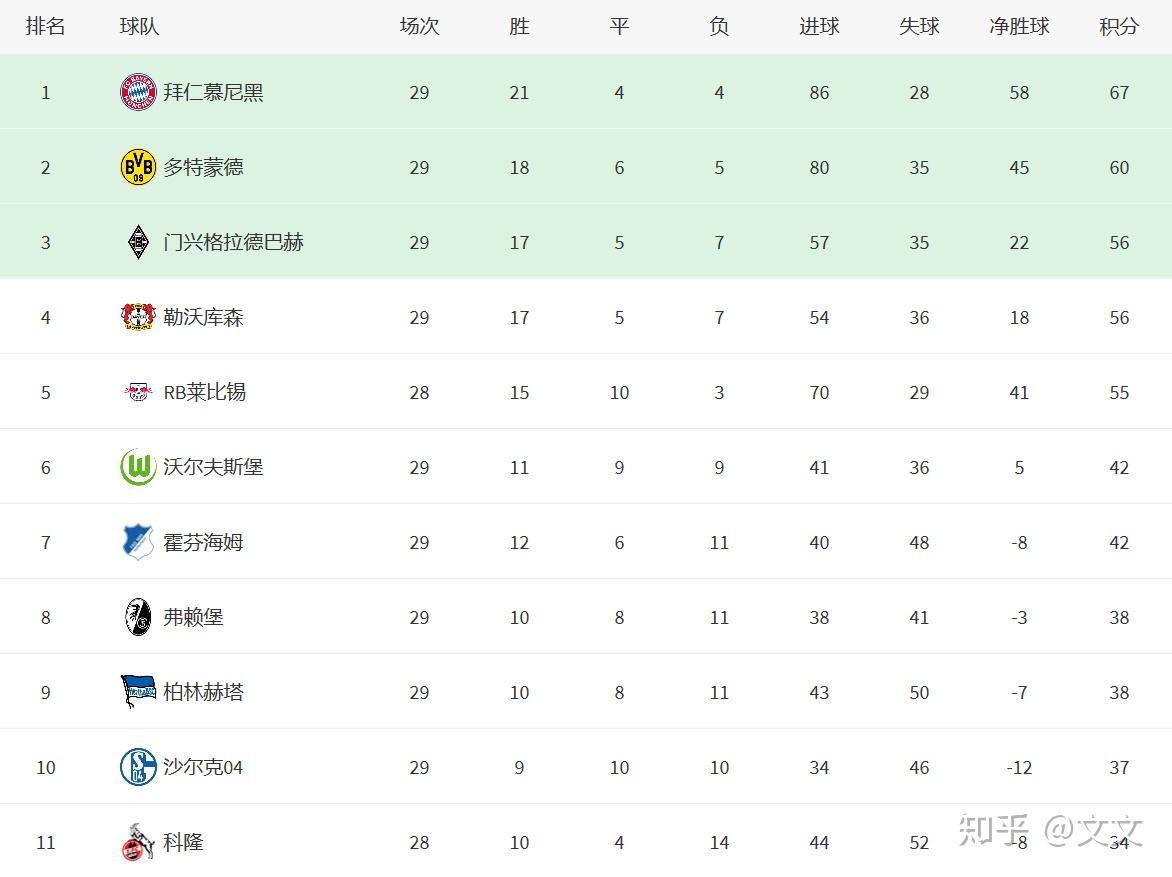This screenshot has width=1172, height=877.
Task: Click the Mönchengladbach diamond crest
Action: (138, 242)
